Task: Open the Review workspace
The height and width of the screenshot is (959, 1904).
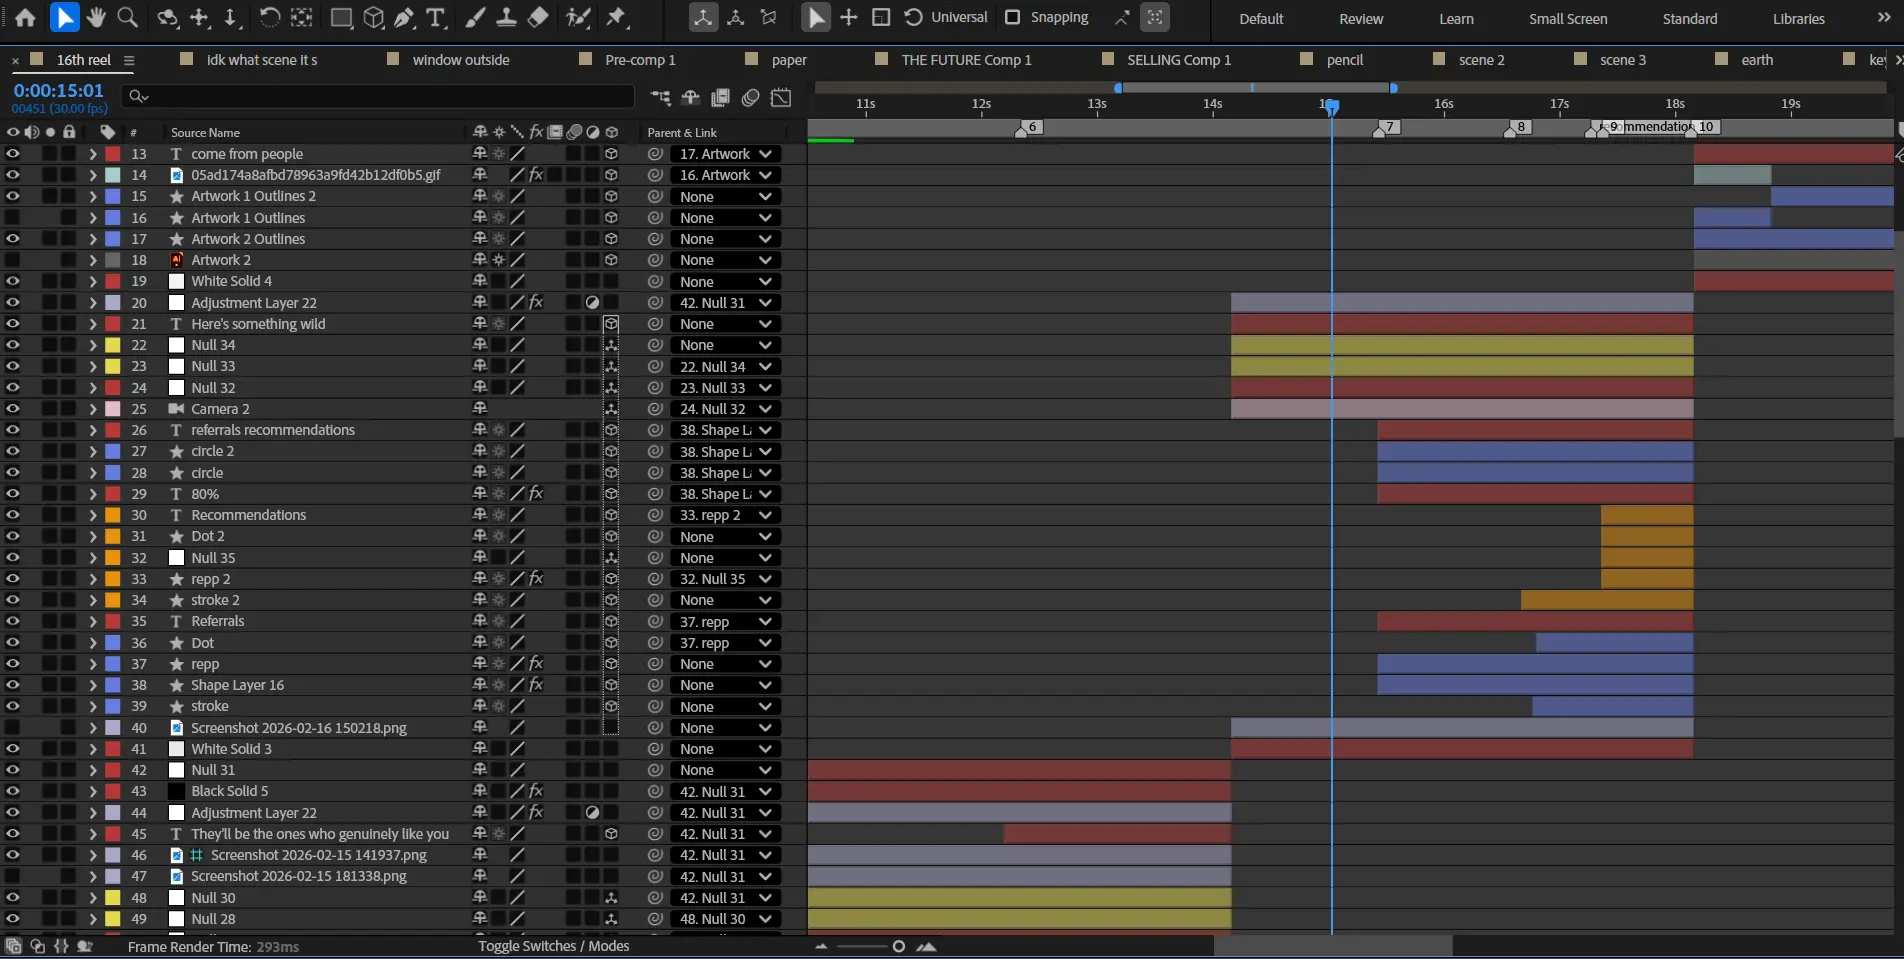Action: 1360,19
